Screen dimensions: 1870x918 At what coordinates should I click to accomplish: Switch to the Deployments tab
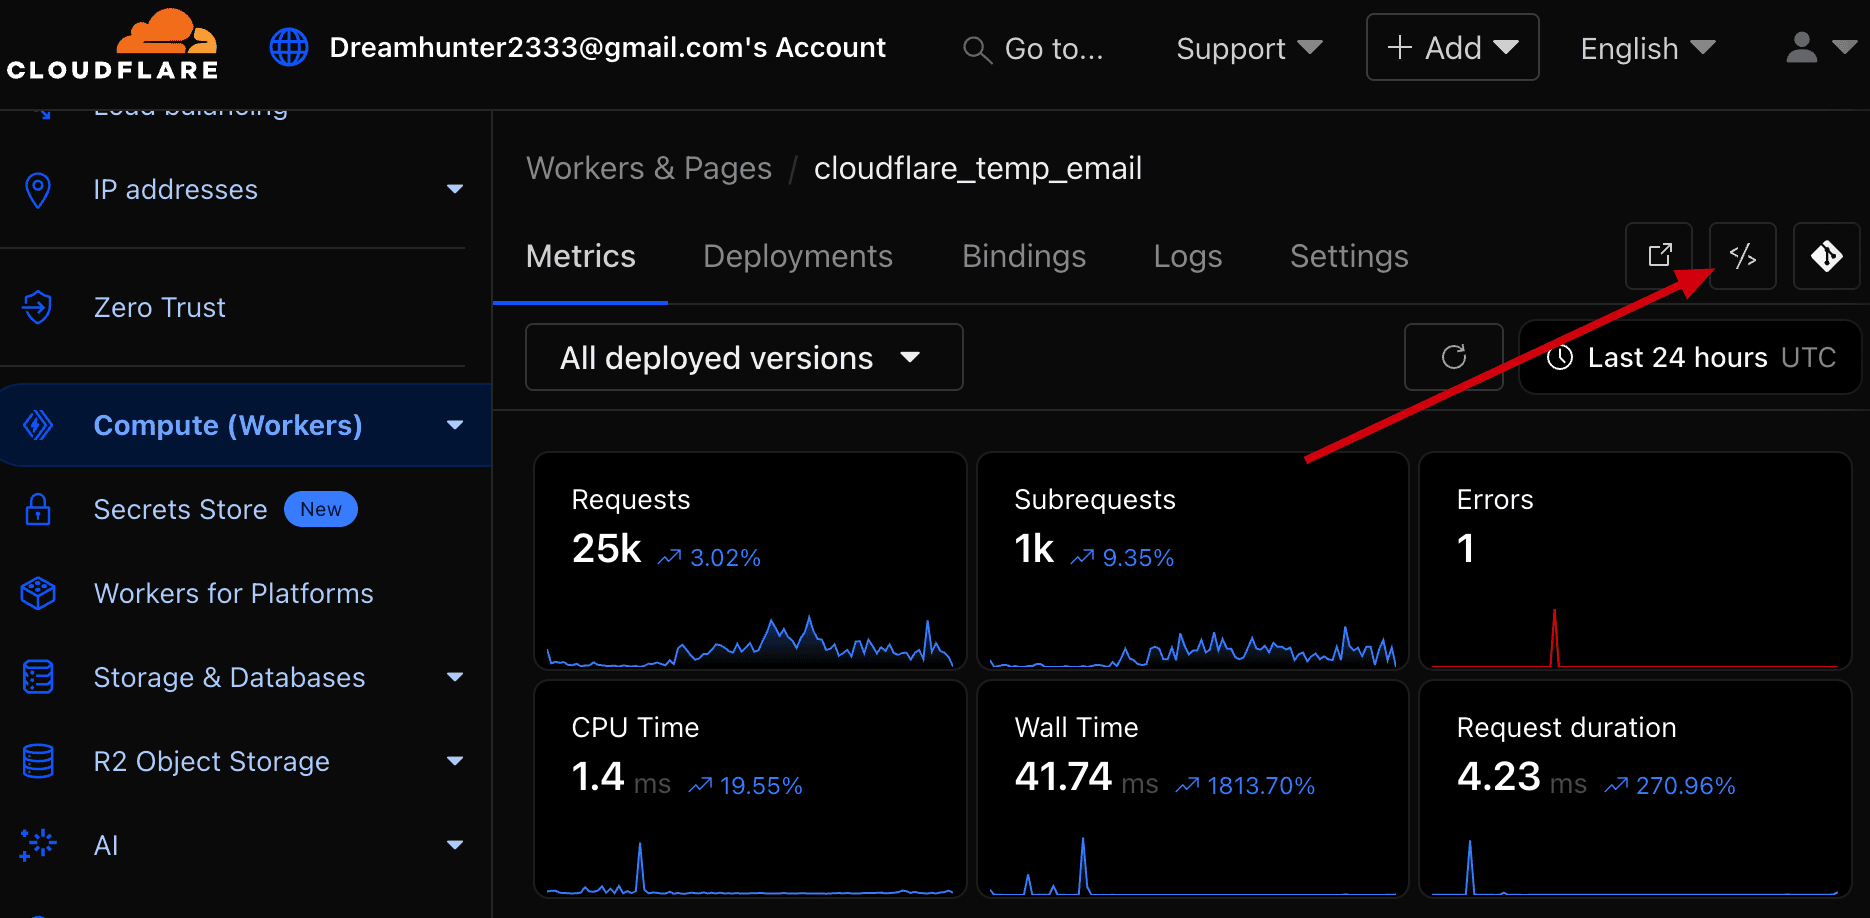[x=797, y=256]
